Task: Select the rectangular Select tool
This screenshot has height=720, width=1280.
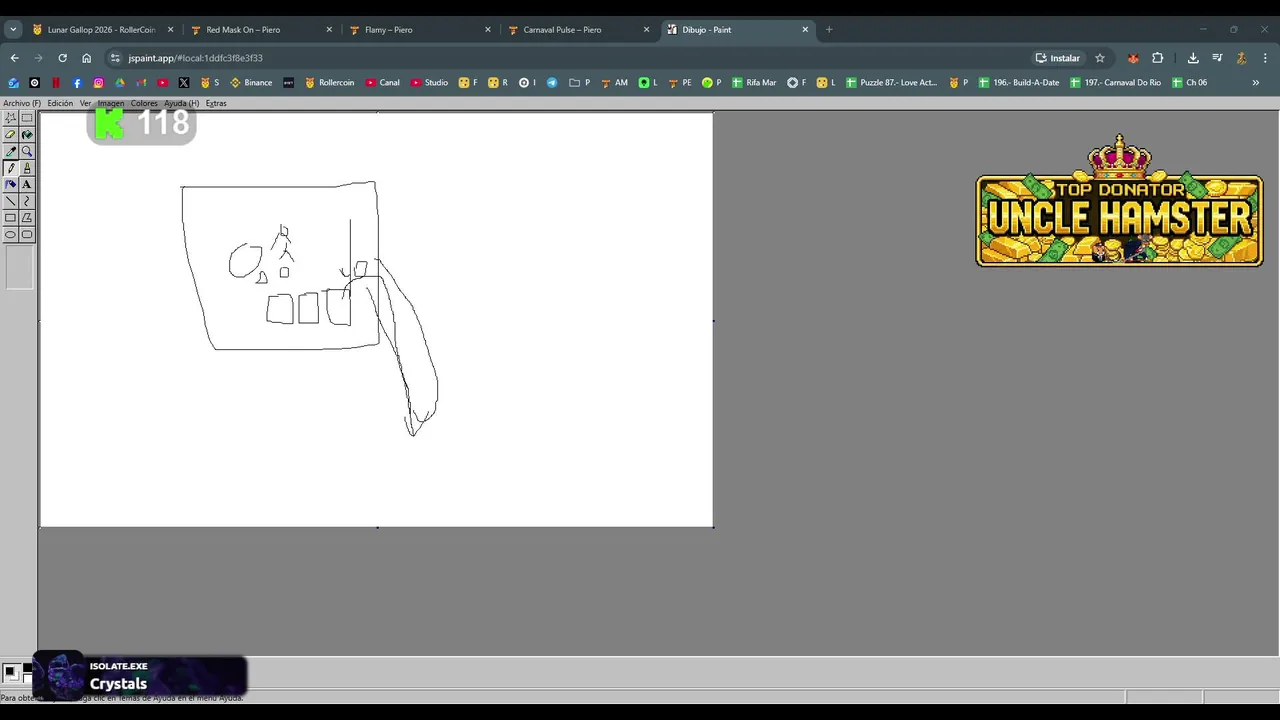Action: (x=27, y=118)
